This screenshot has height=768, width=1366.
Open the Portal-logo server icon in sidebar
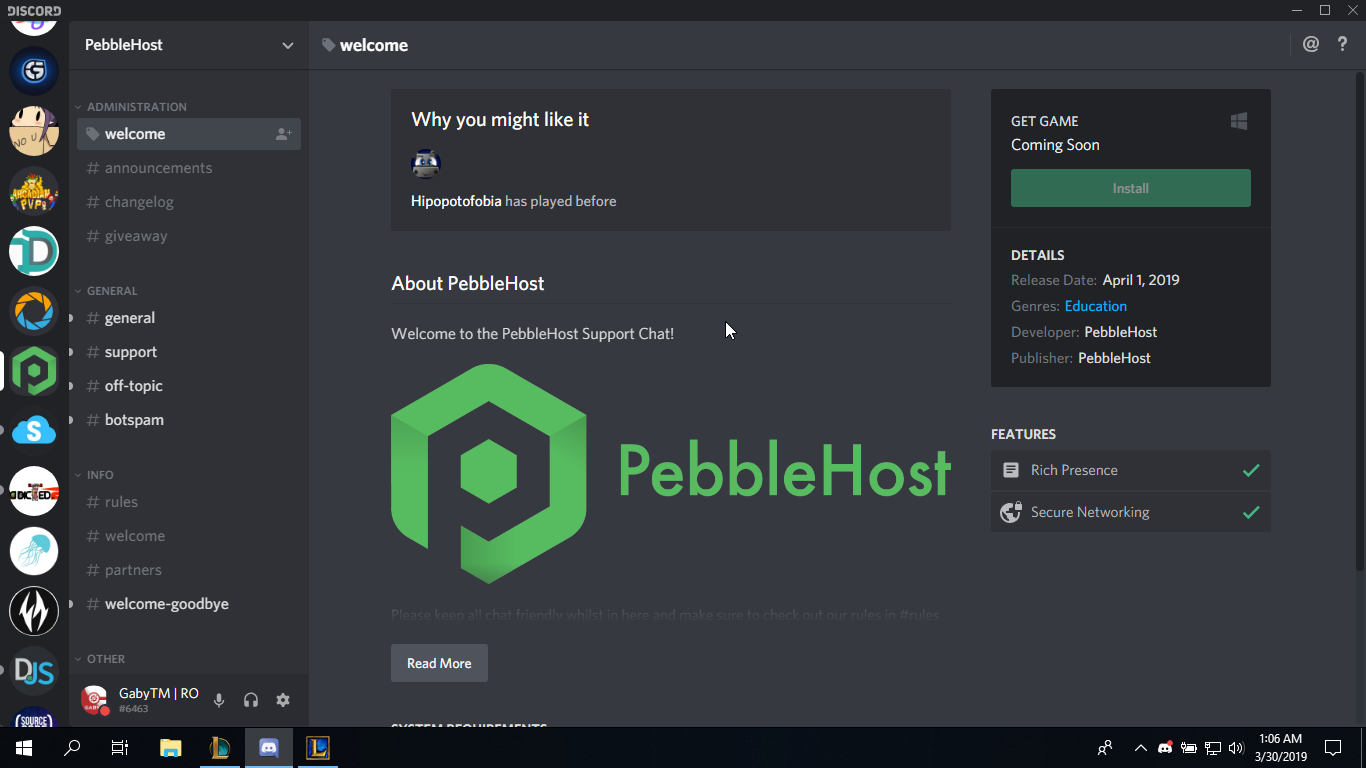point(34,311)
